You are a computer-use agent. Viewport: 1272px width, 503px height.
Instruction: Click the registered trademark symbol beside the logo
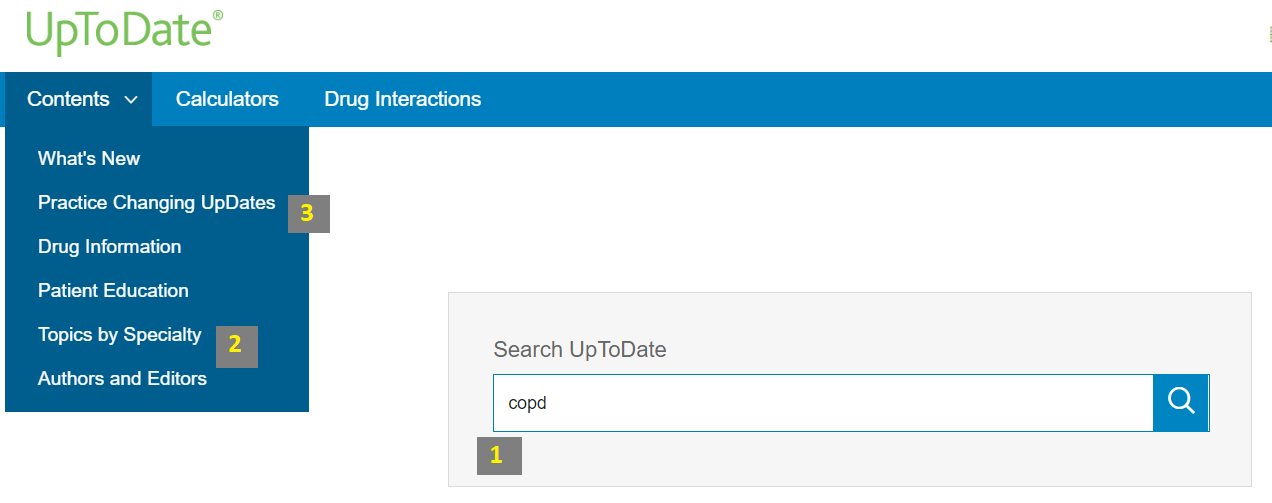[x=218, y=16]
